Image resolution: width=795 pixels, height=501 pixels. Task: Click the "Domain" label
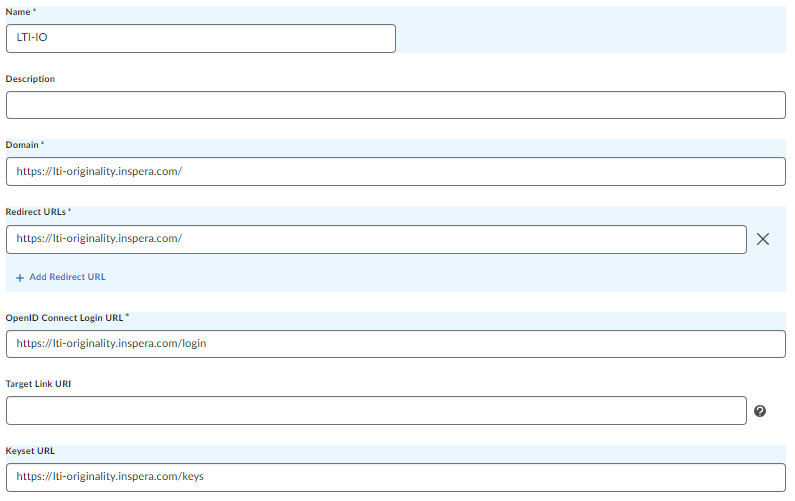(x=24, y=145)
